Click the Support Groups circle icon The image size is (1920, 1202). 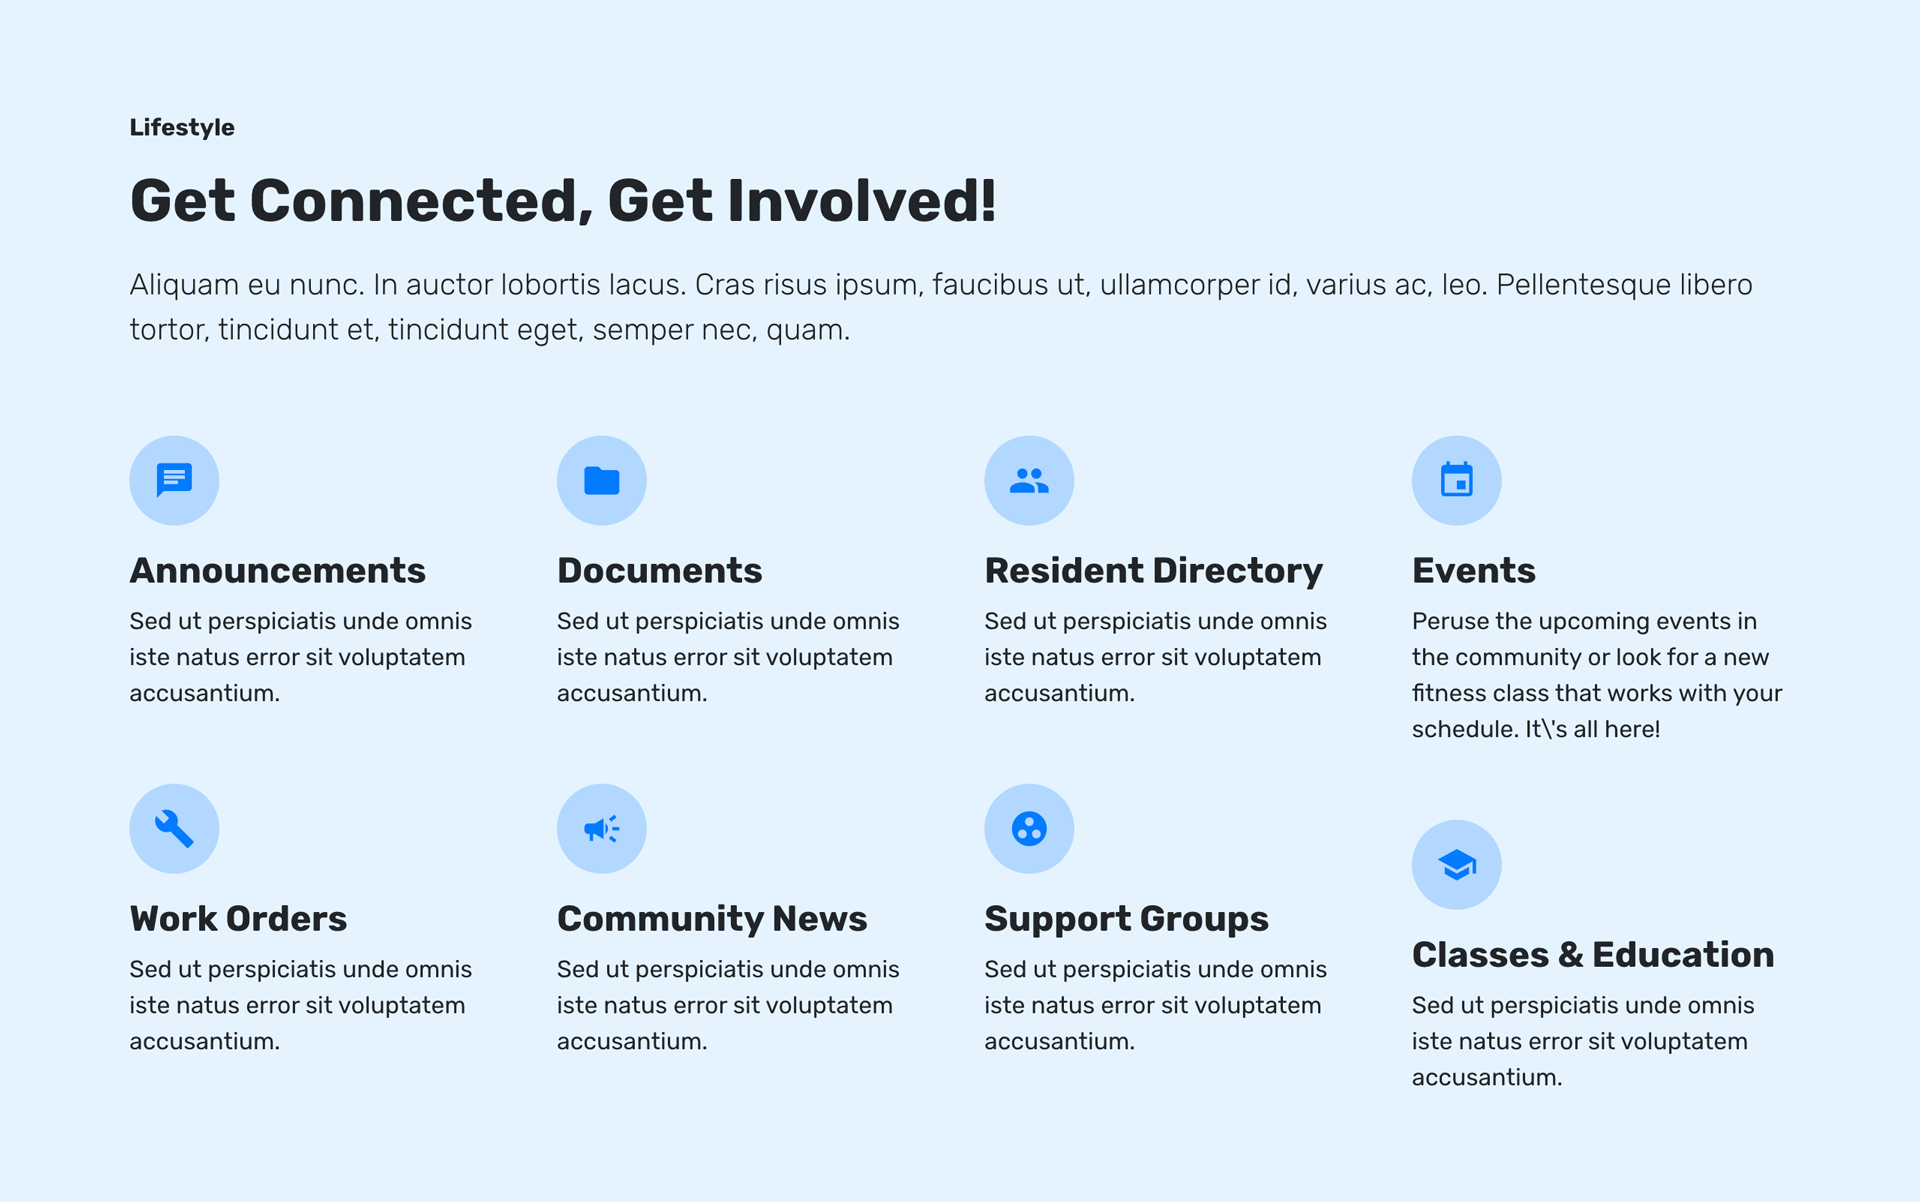click(x=1029, y=828)
